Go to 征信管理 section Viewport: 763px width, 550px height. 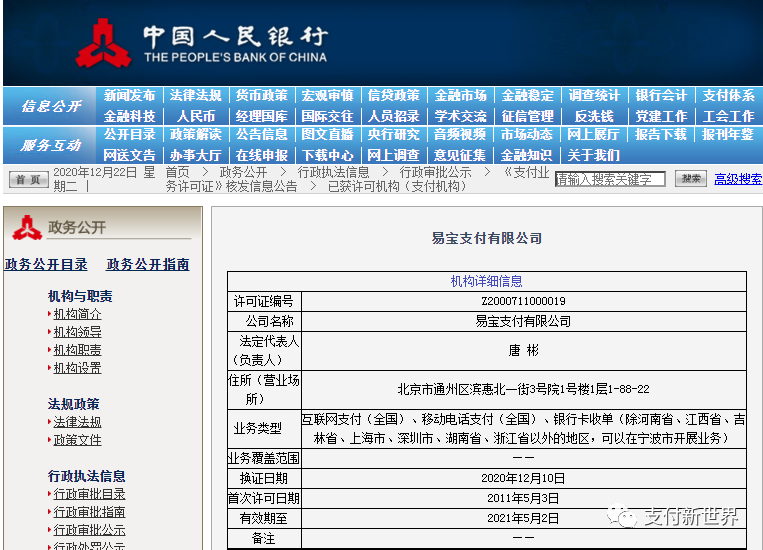(x=527, y=116)
